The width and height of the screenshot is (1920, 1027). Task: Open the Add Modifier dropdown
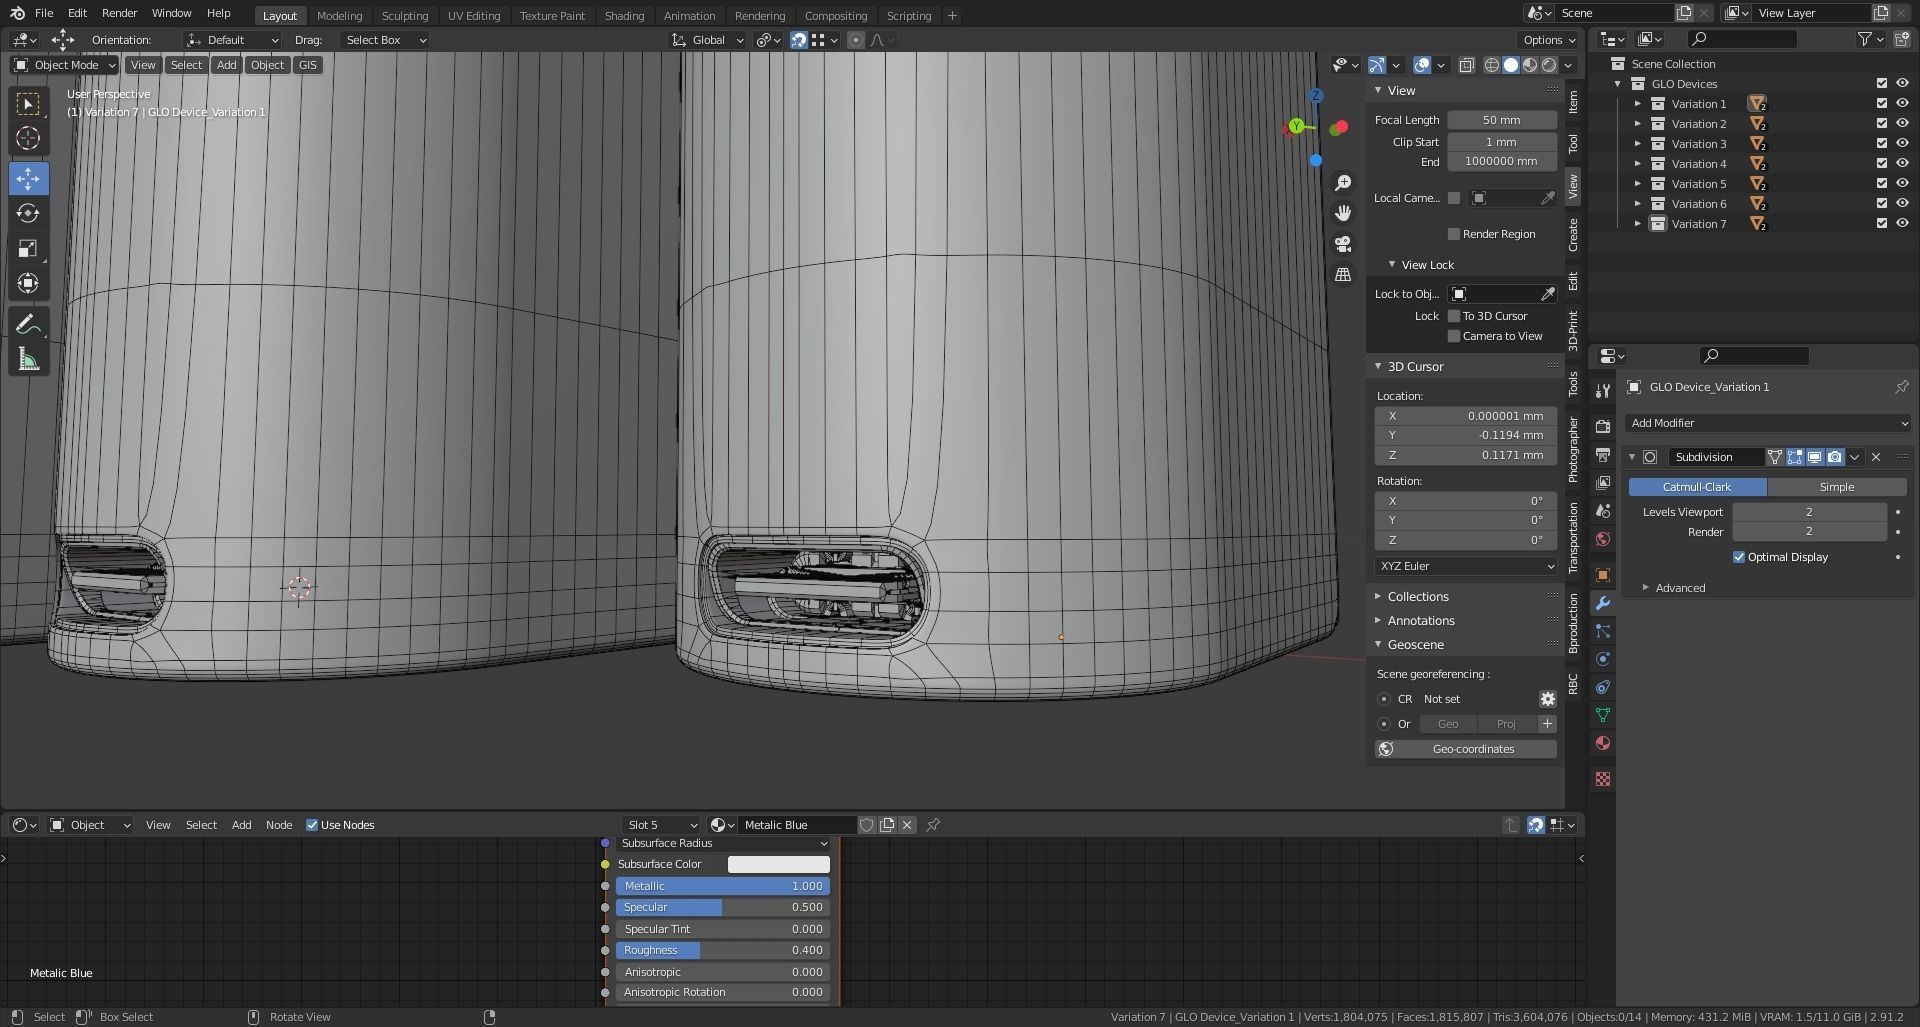[x=1767, y=423]
